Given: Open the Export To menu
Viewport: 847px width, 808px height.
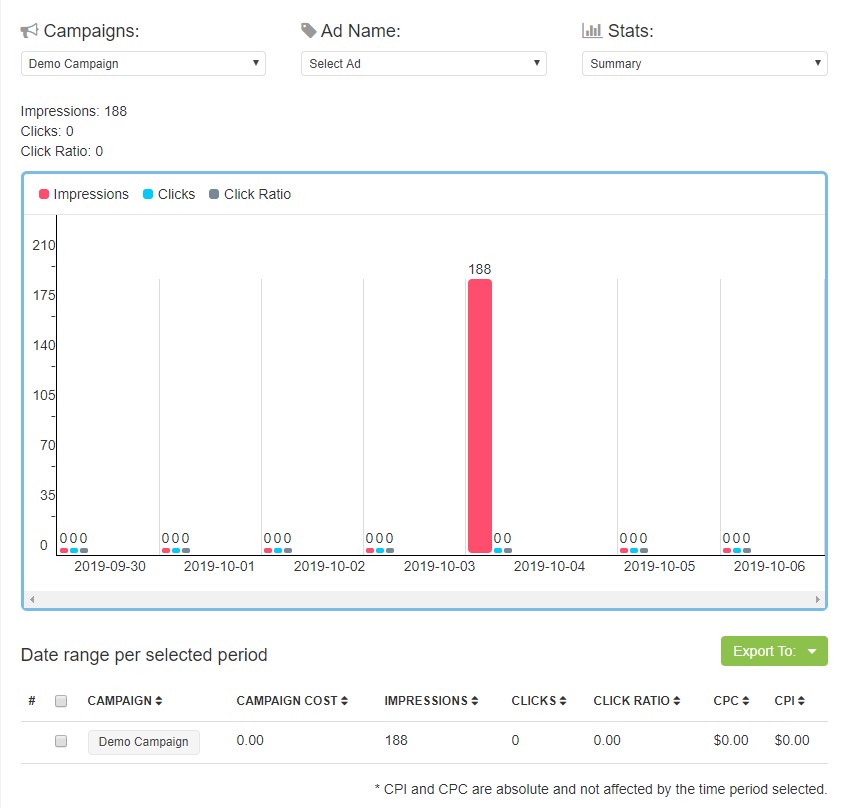Looking at the screenshot, I should [x=773, y=651].
